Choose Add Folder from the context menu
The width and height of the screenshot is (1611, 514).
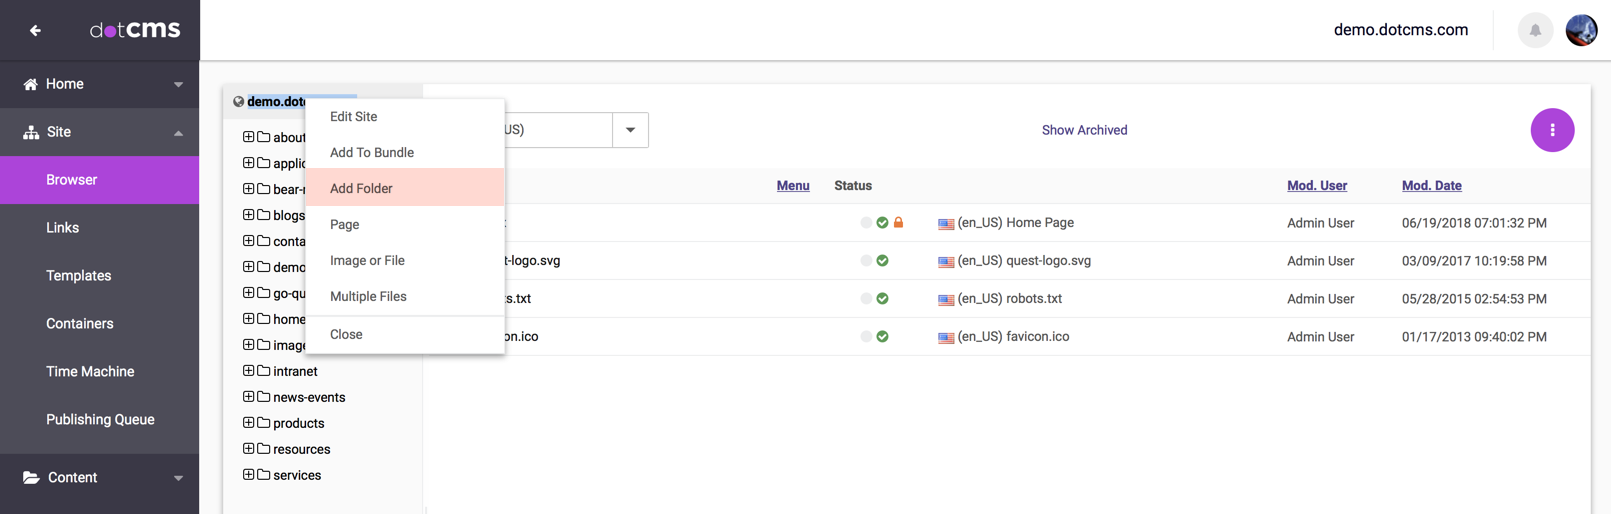361,188
